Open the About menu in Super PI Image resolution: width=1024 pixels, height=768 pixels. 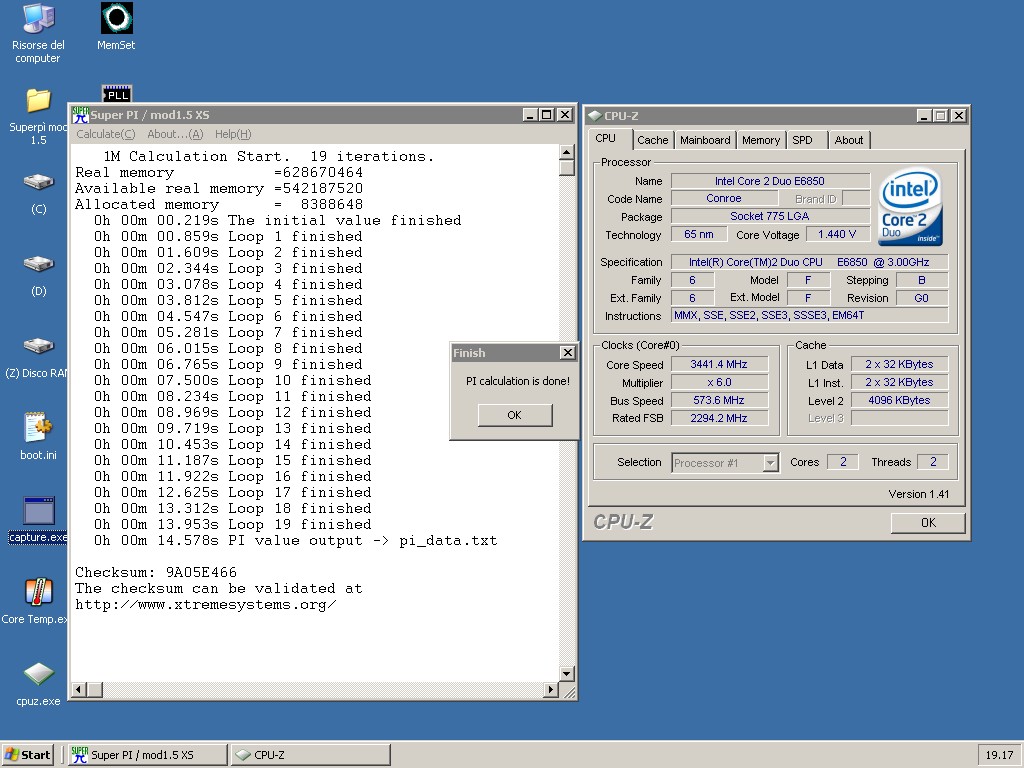point(175,134)
